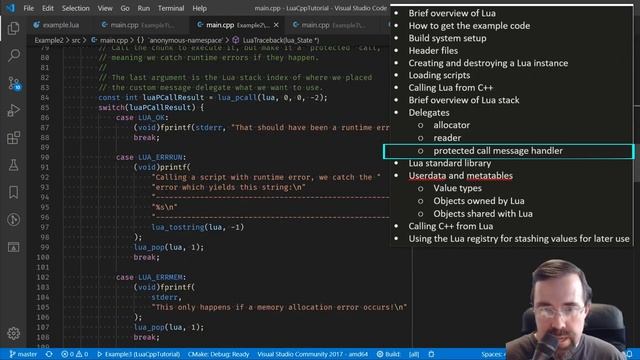Select launch target Example3 (LuaCppTutorial) in status bar

(138, 354)
